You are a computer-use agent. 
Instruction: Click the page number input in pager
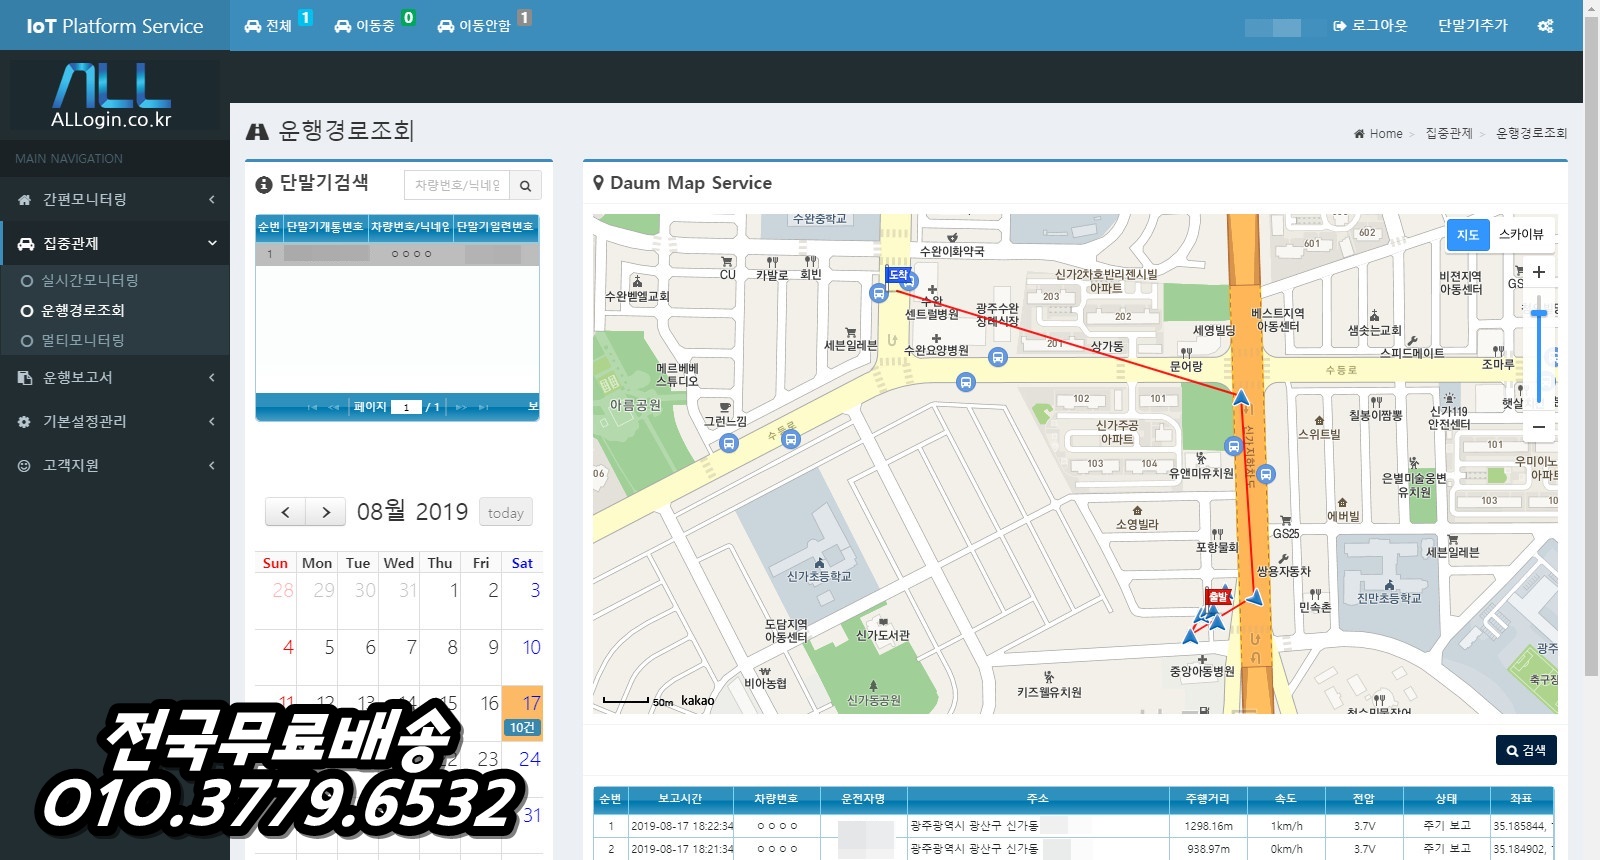pyautogui.click(x=405, y=407)
